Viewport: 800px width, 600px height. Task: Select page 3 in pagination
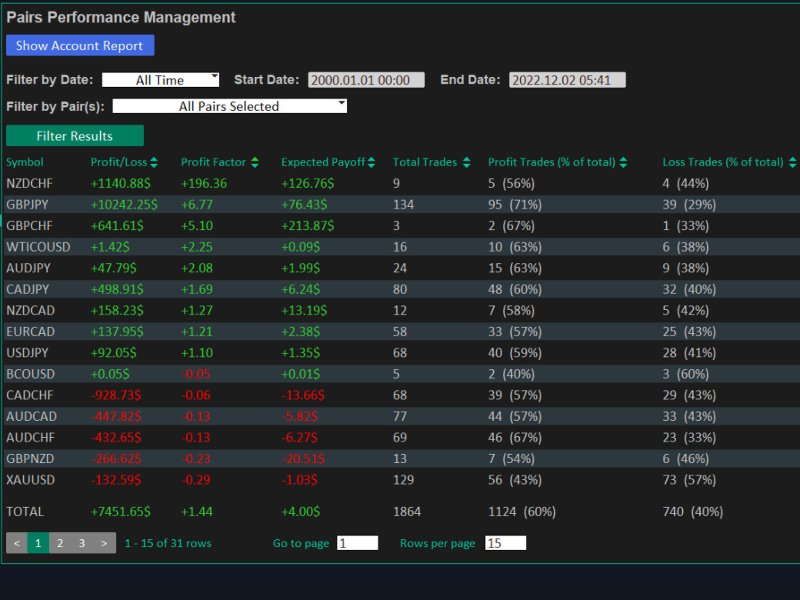tap(82, 543)
